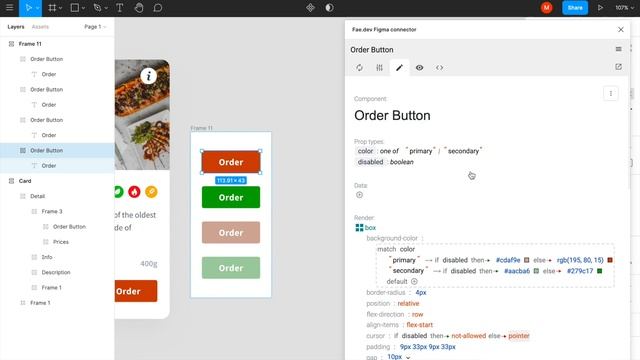
Task: Click the disabled prop type tag
Action: point(370,162)
